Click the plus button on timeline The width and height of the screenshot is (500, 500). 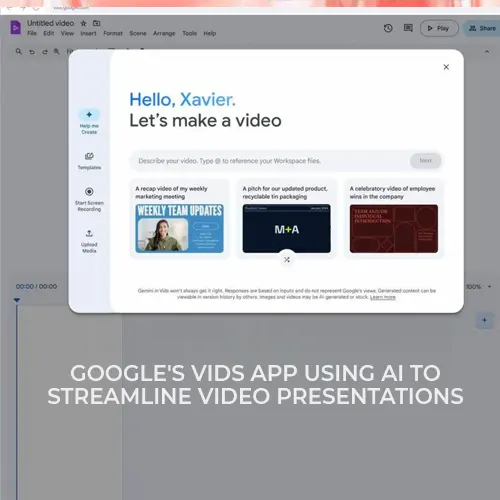[484, 320]
